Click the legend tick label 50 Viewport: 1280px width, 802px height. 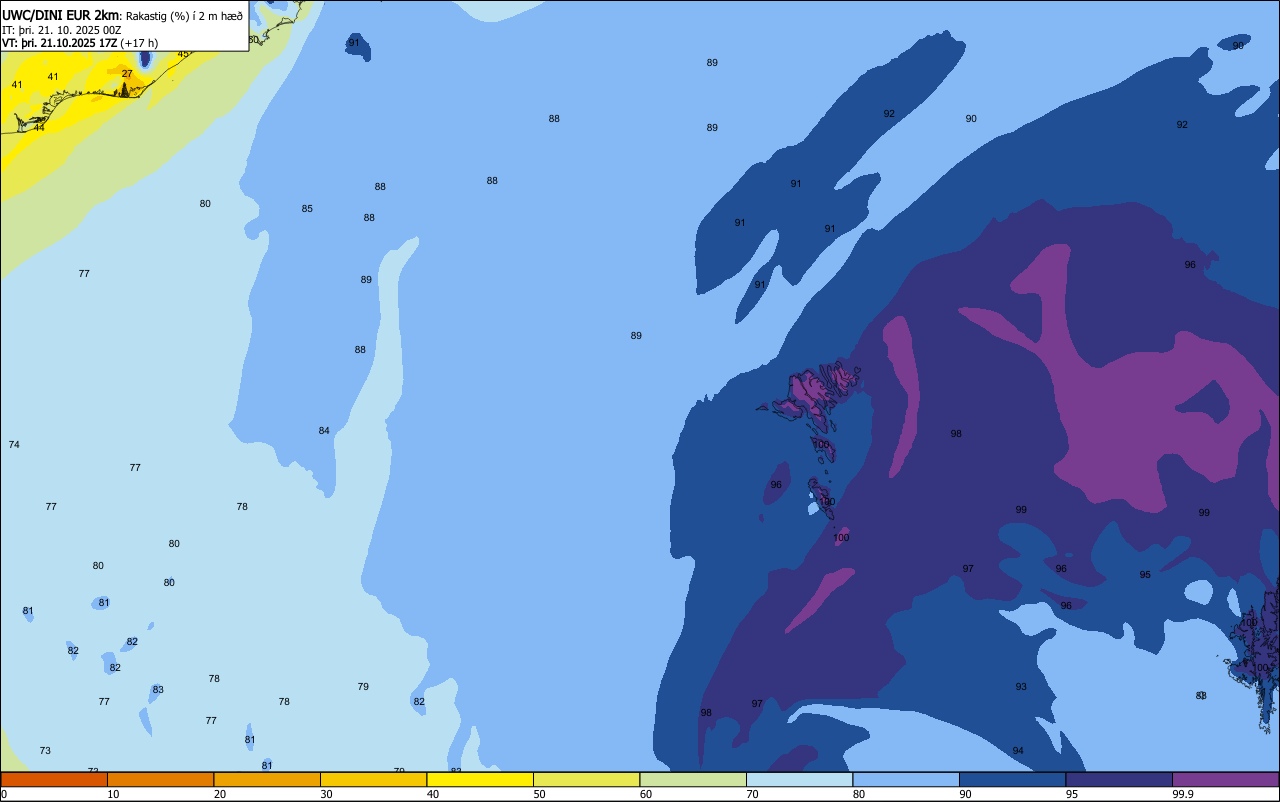[539, 794]
